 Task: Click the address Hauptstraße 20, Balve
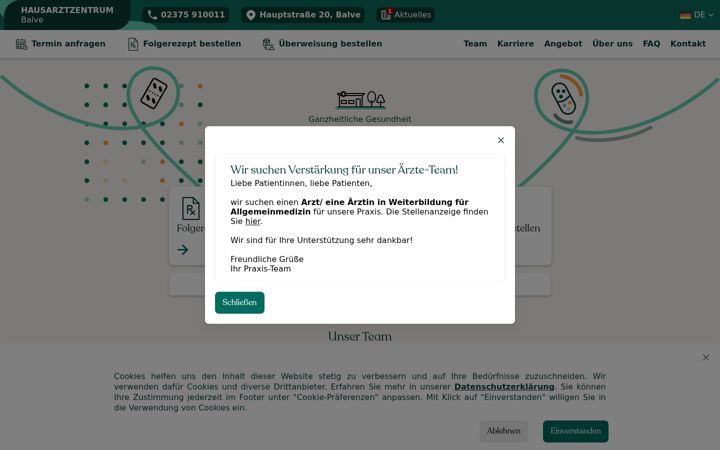(x=310, y=15)
